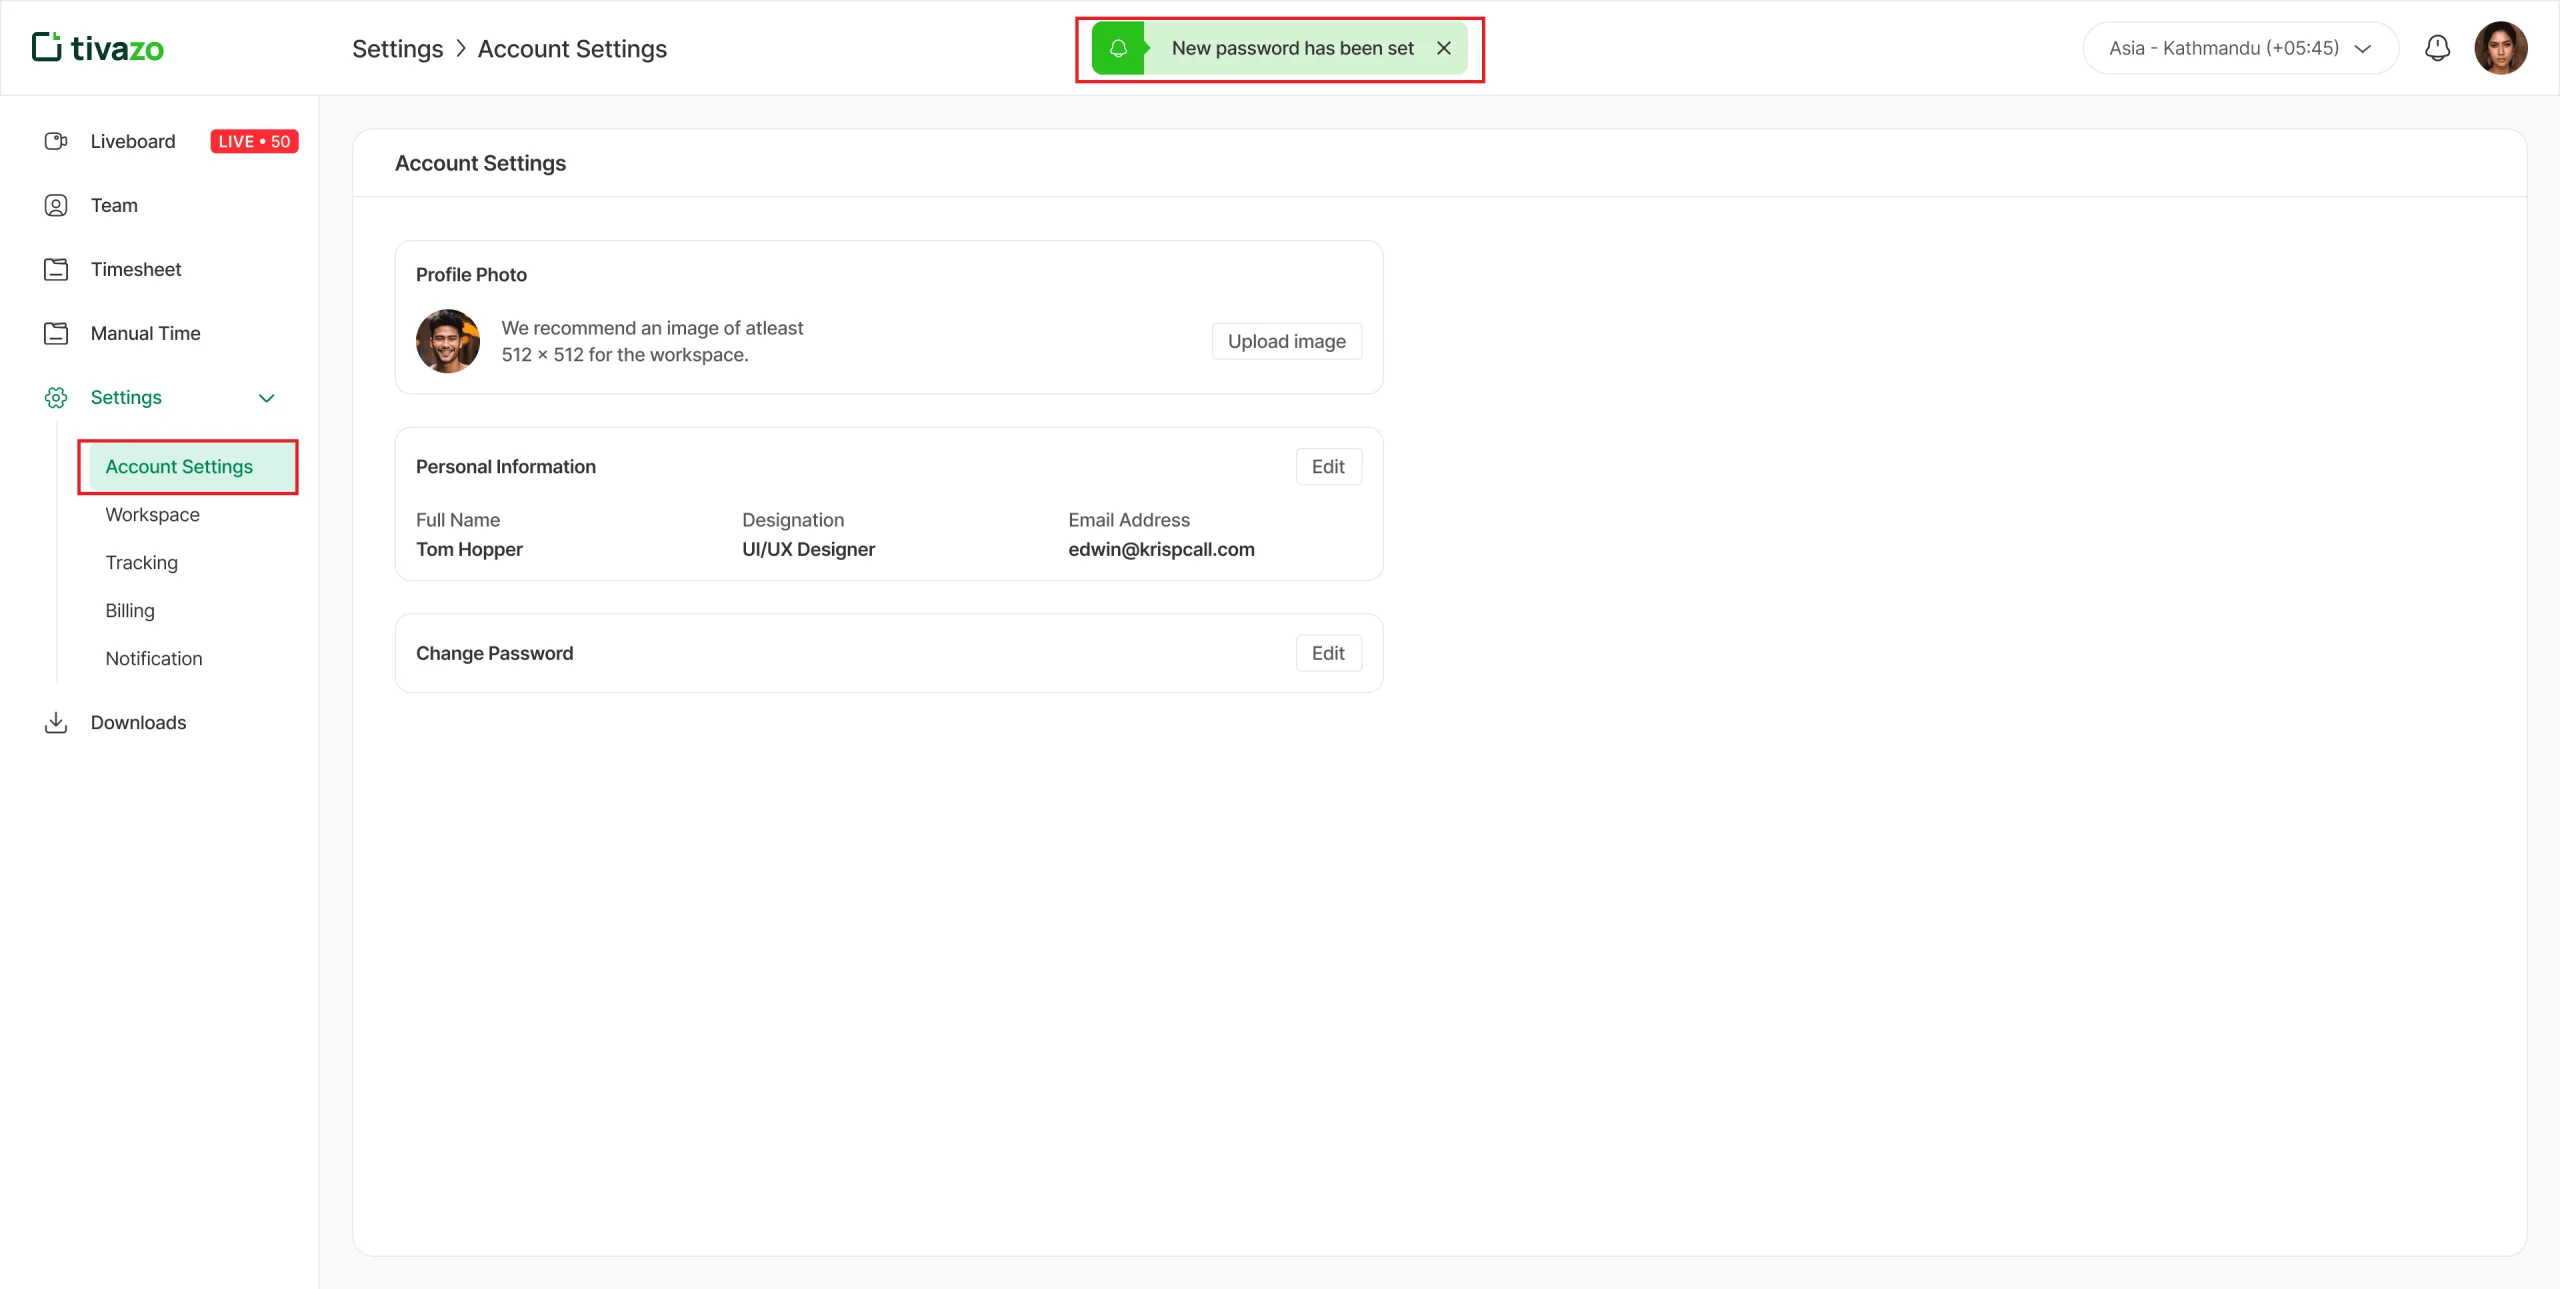Viewport: 2560px width, 1289px height.
Task: Open the Team page
Action: pos(114,205)
